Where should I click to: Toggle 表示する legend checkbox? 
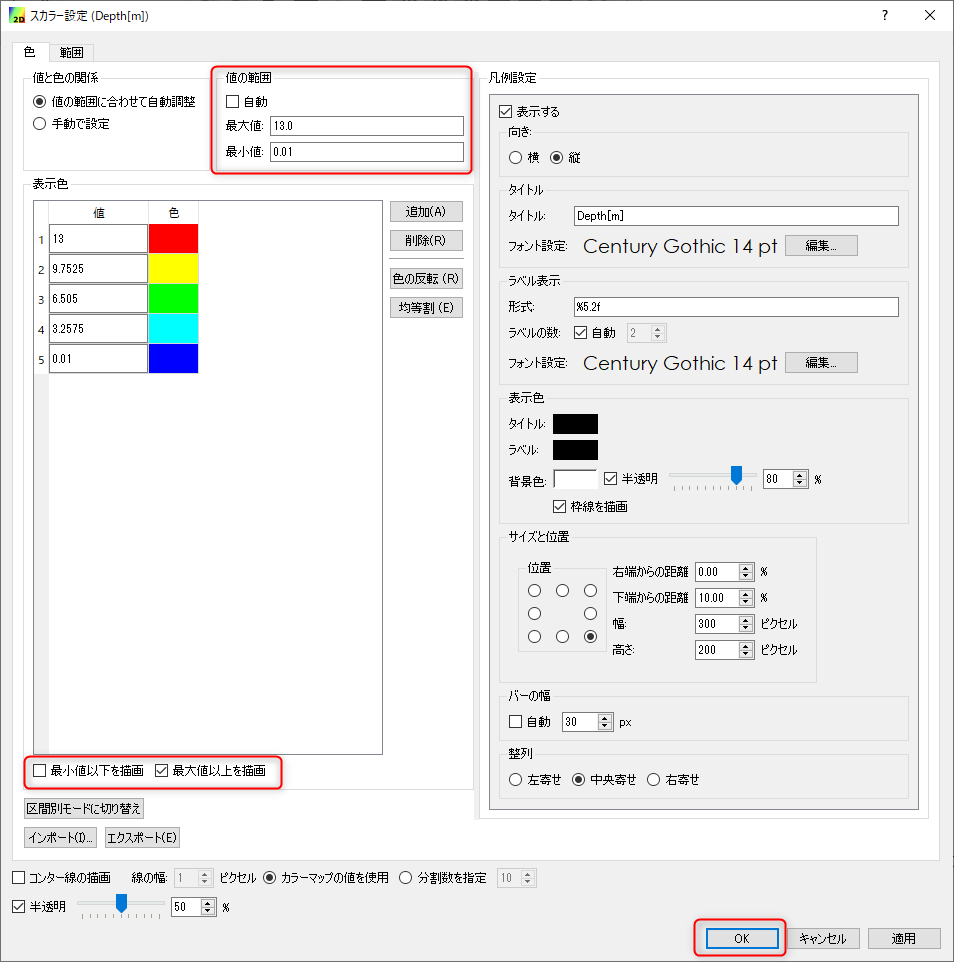pyautogui.click(x=506, y=112)
